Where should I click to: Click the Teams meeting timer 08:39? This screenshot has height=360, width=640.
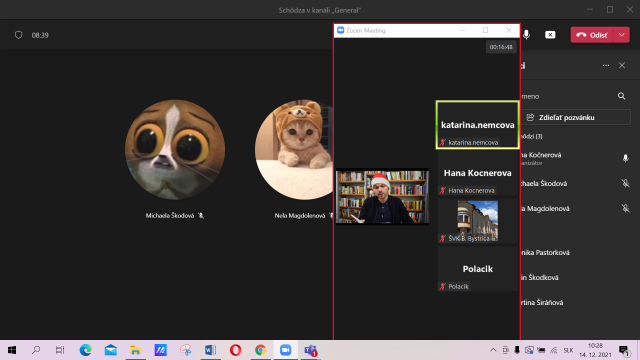(40, 35)
